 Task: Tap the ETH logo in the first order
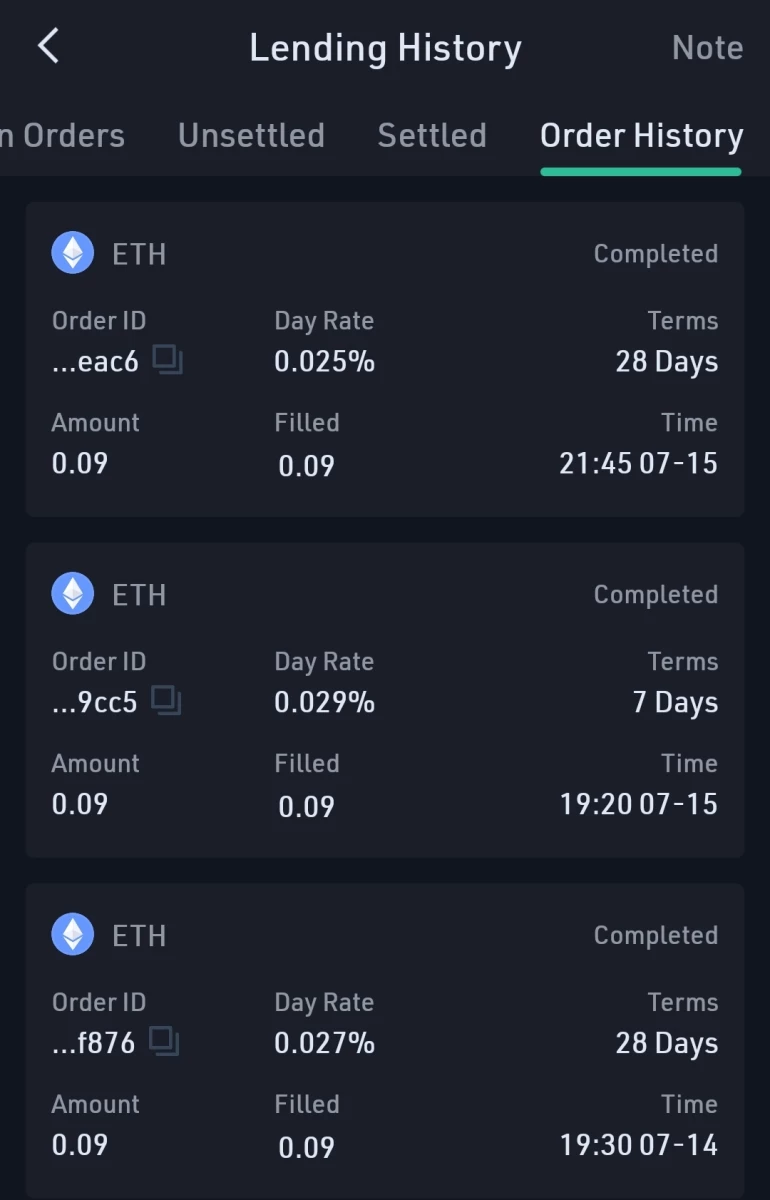pos(73,253)
